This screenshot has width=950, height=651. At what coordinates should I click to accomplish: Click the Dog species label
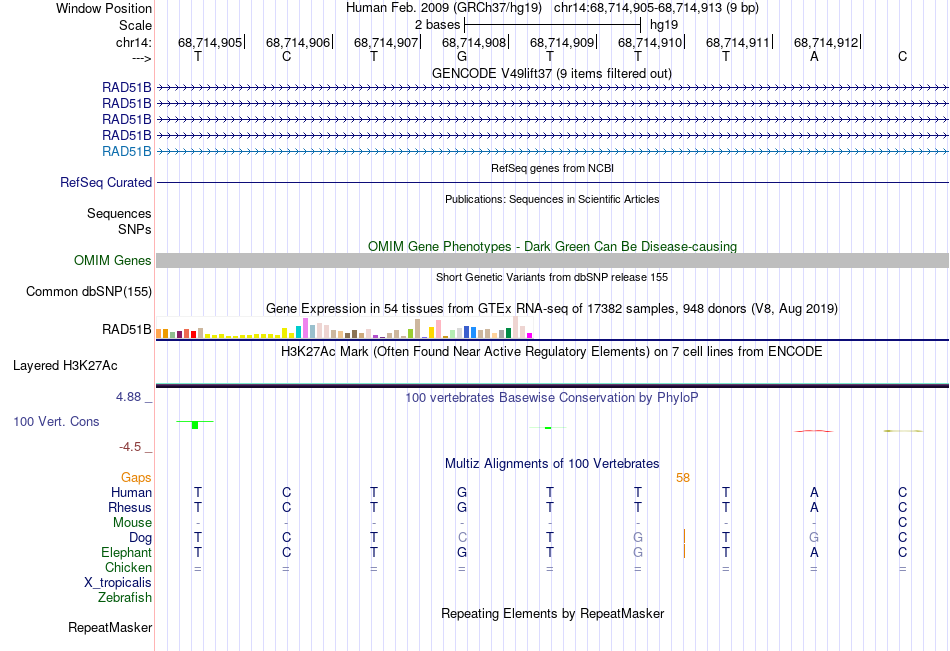(140, 538)
